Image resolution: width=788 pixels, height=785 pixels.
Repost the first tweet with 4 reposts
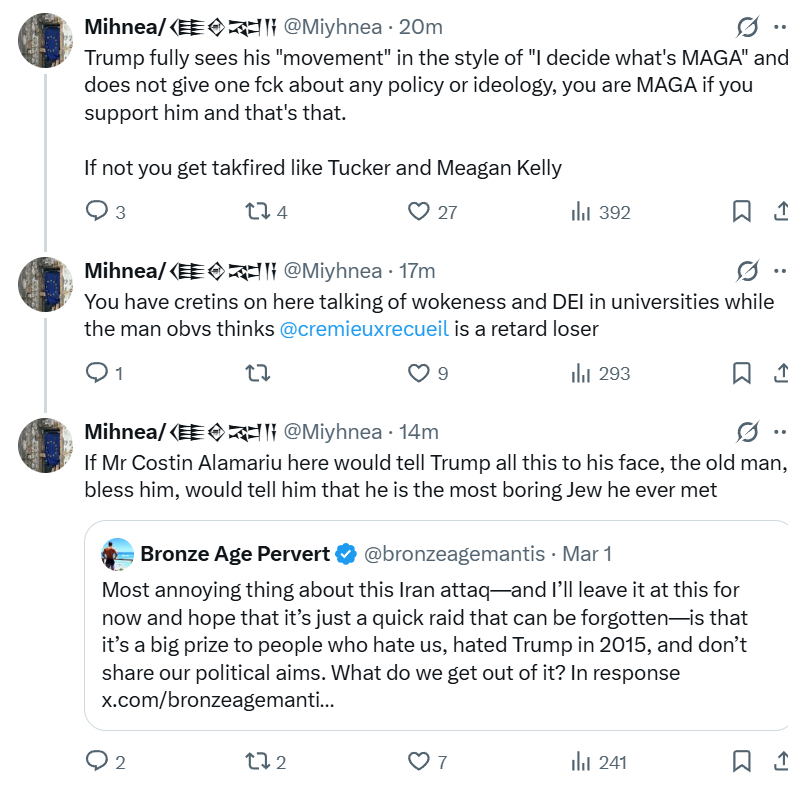[257, 212]
